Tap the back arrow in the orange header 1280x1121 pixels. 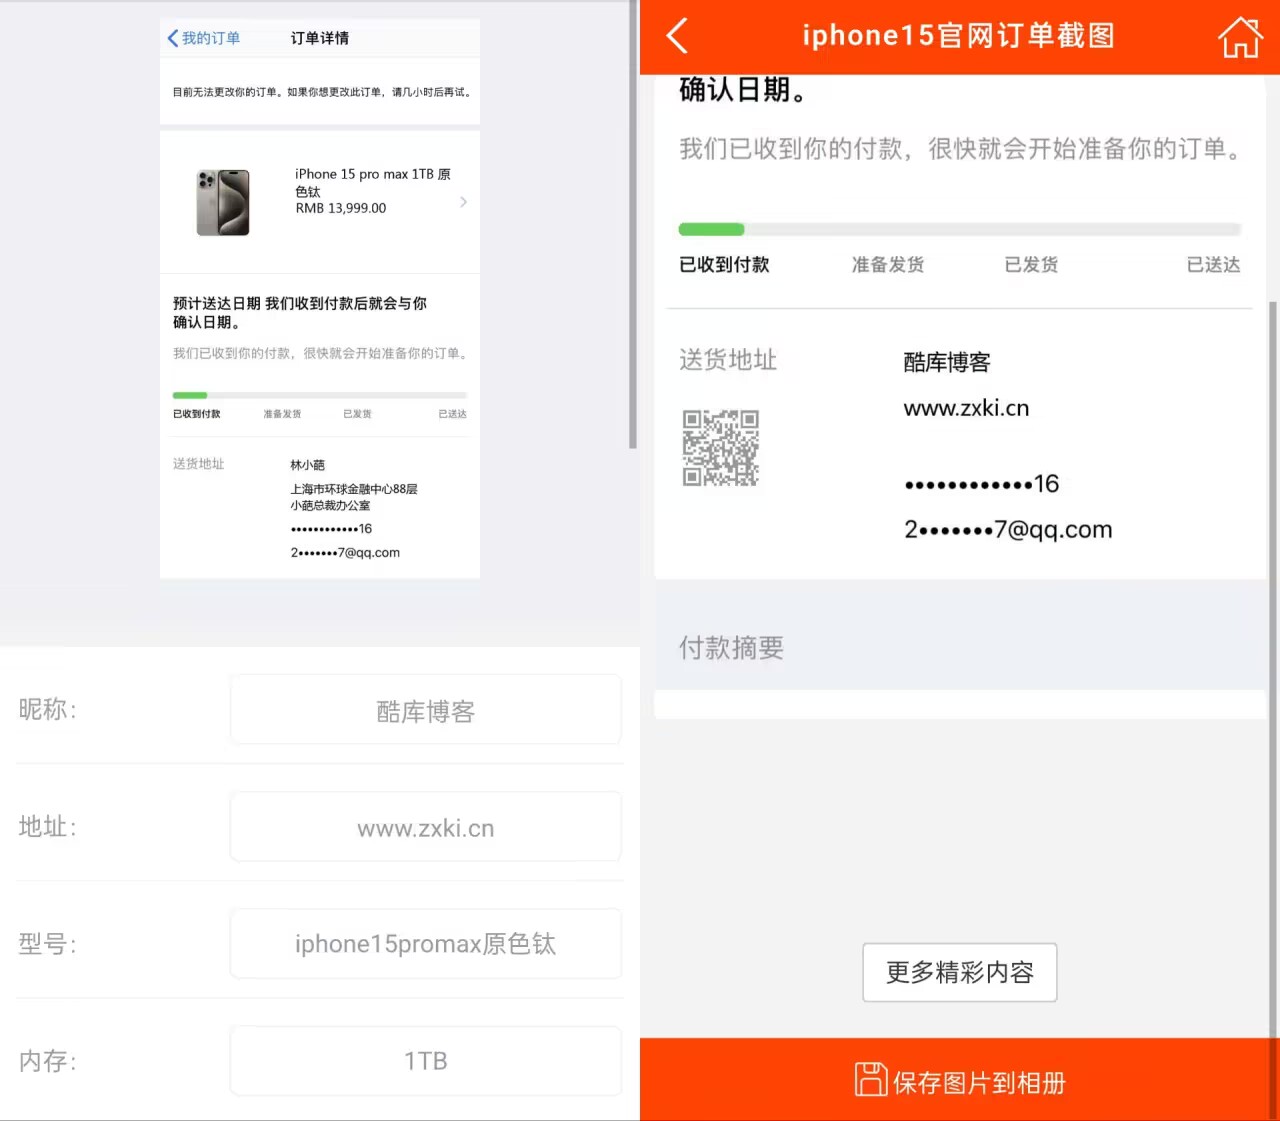[676, 36]
